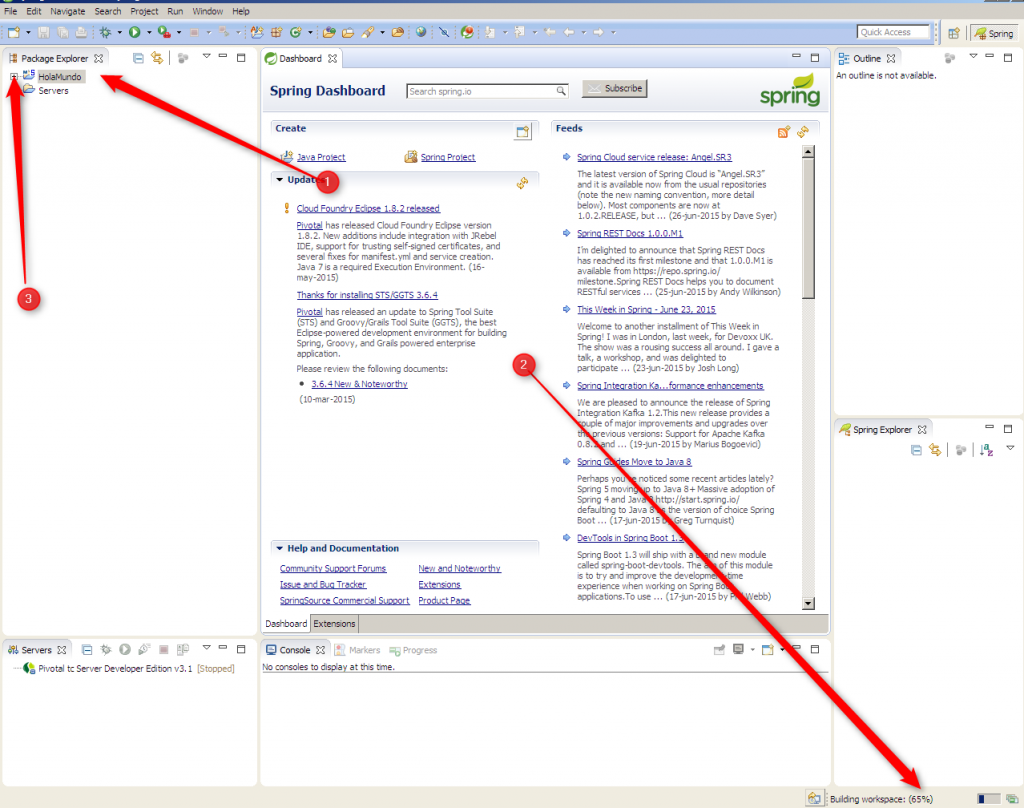Collapse the Updates section on the Dashboard
Screen dimensions: 1024x808
click(x=280, y=179)
